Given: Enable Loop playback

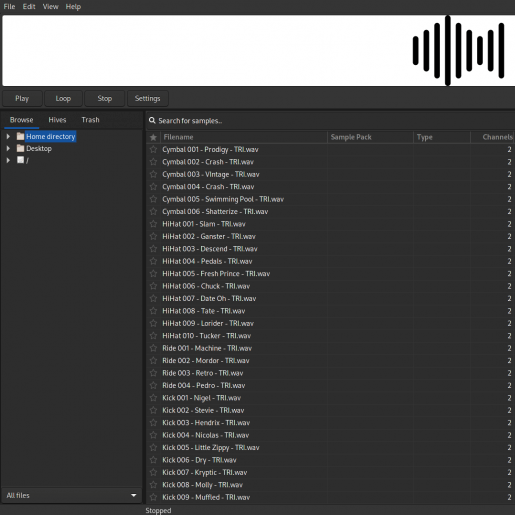Looking at the screenshot, I should pyautogui.click(x=63, y=98).
